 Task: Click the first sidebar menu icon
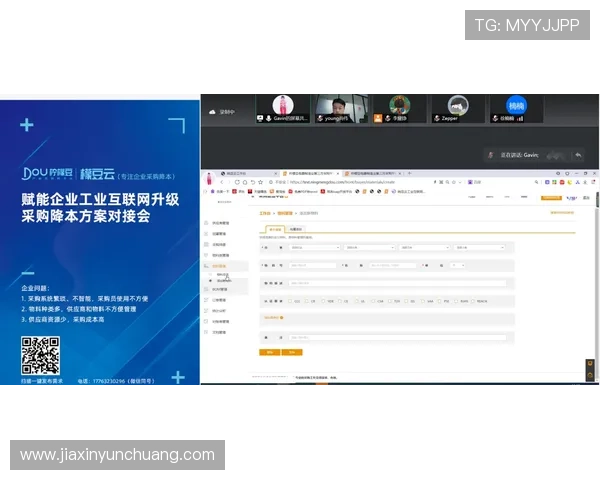coord(206,223)
